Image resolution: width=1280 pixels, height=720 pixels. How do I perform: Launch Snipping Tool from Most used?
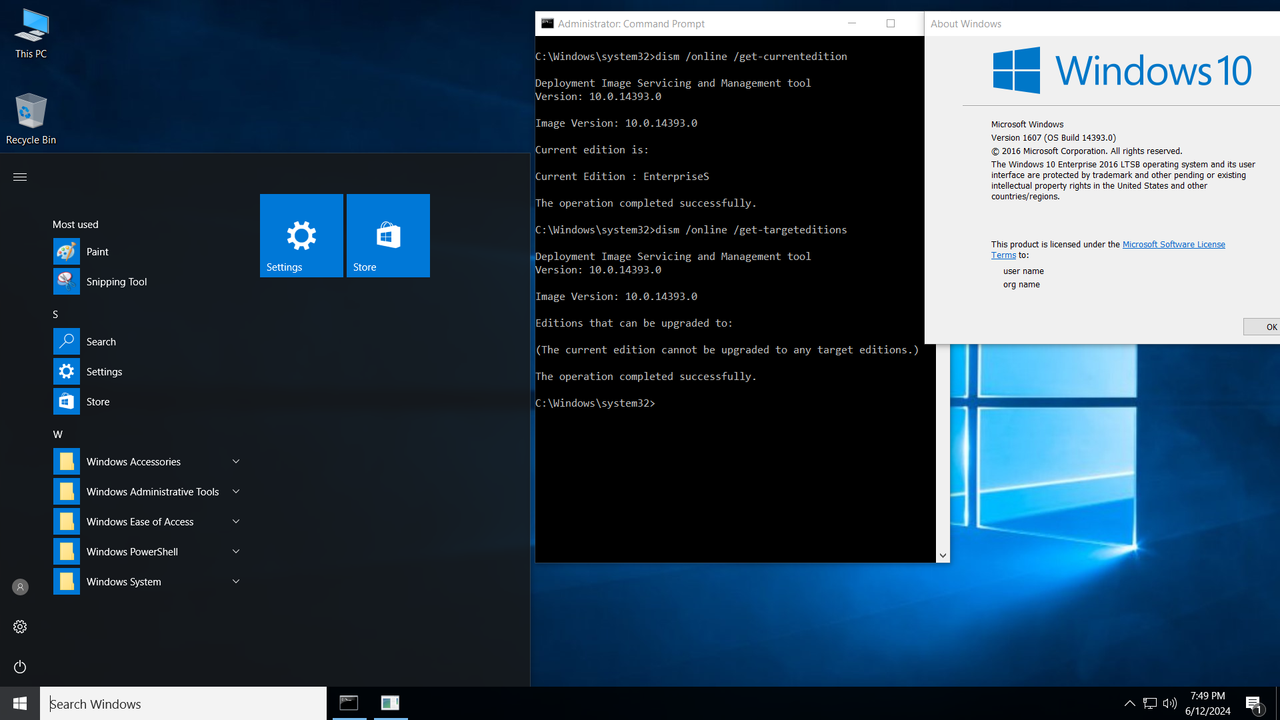tap(147, 282)
